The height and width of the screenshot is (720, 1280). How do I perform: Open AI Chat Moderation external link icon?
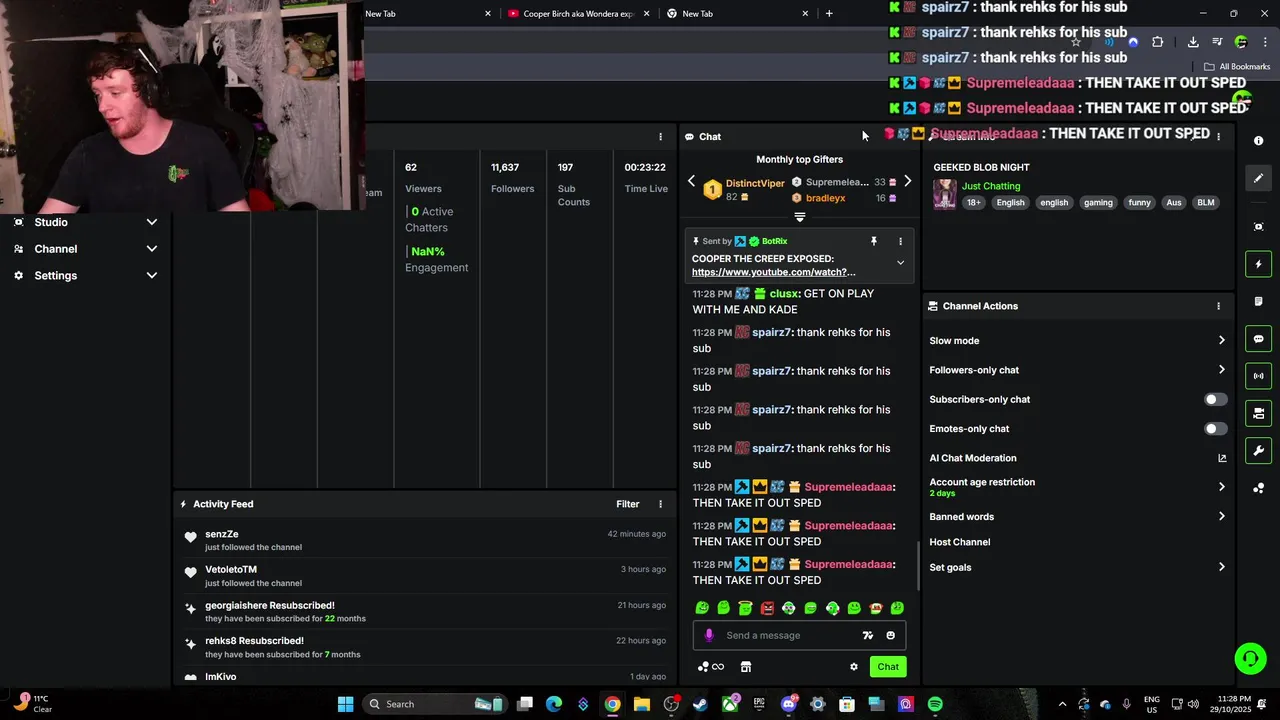tap(1221, 458)
